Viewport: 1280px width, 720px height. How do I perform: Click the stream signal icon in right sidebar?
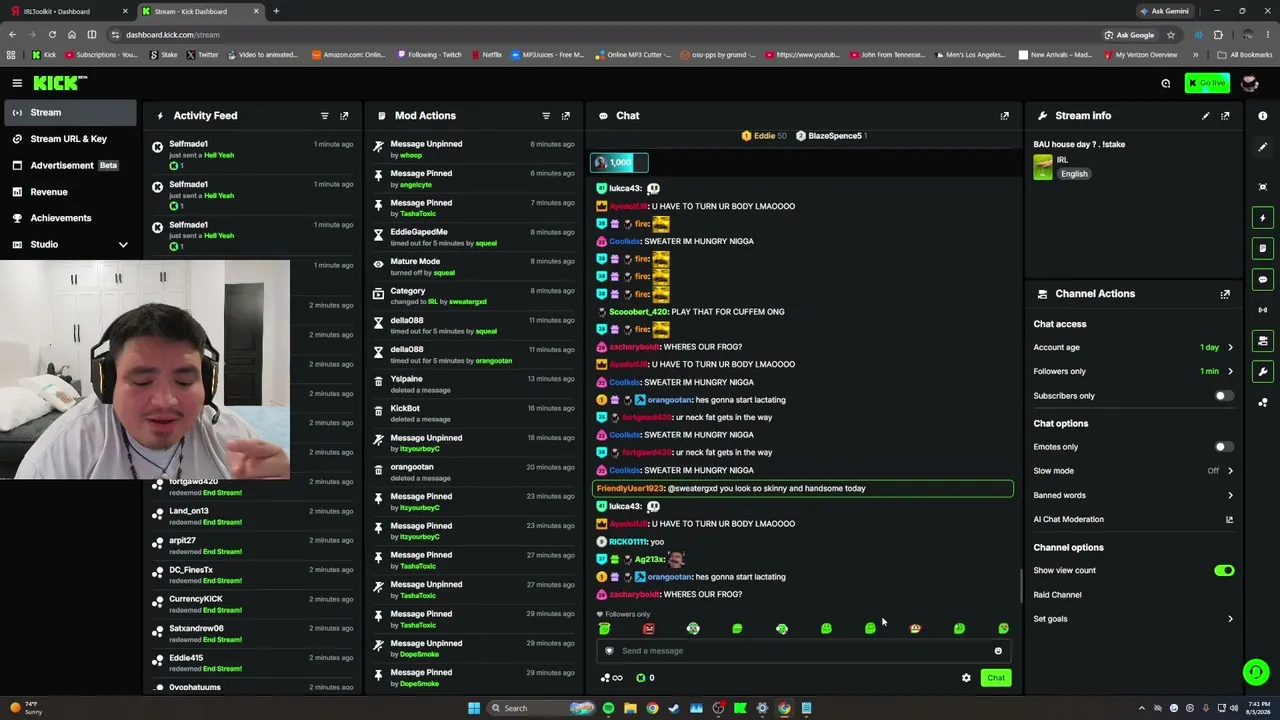click(1263, 310)
